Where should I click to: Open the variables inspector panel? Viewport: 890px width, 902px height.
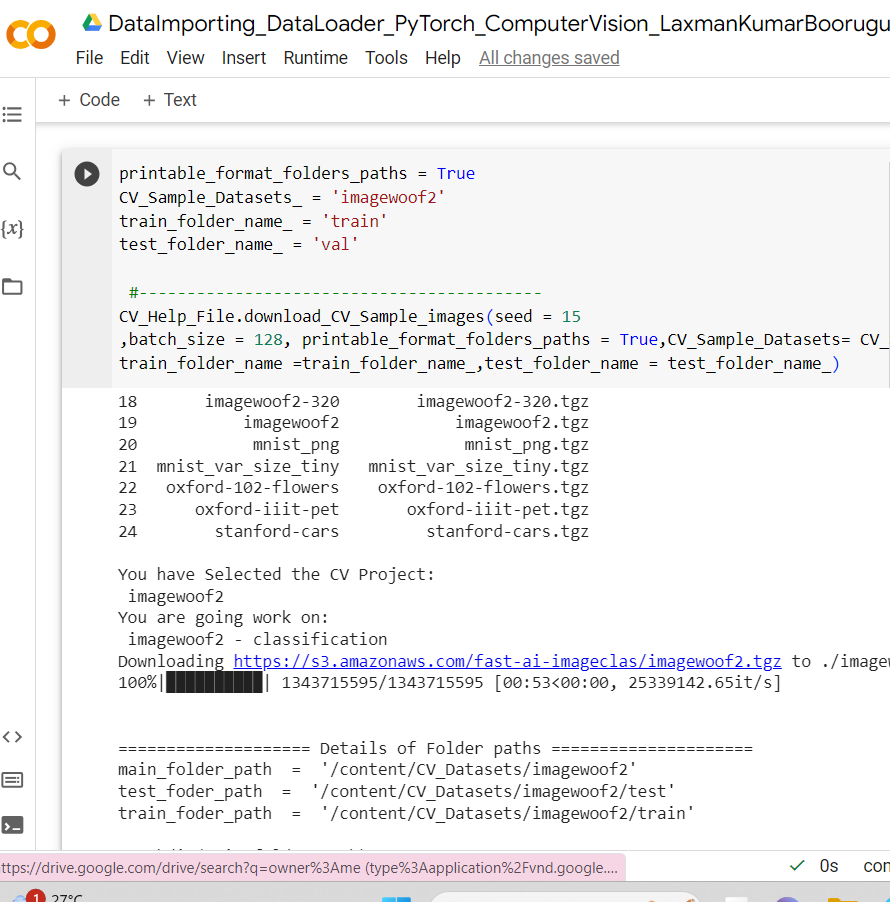12,229
